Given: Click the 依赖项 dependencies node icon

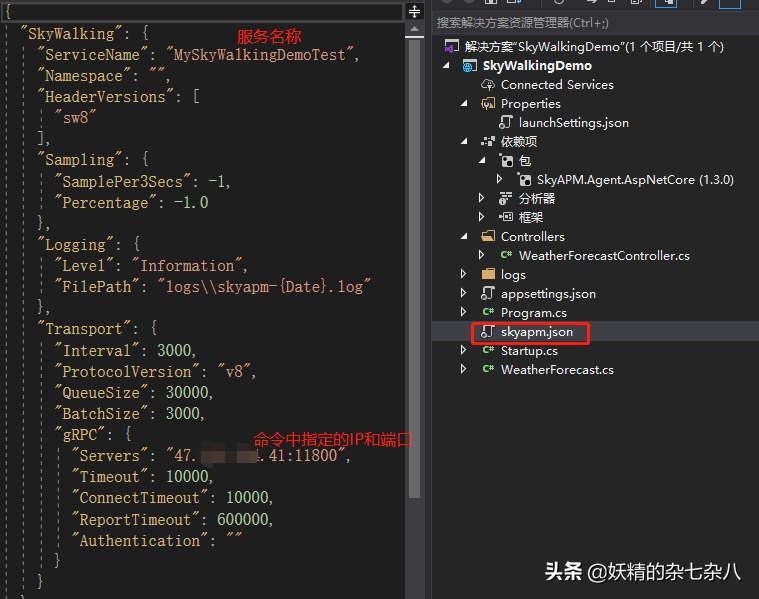Looking at the screenshot, I should (488, 141).
